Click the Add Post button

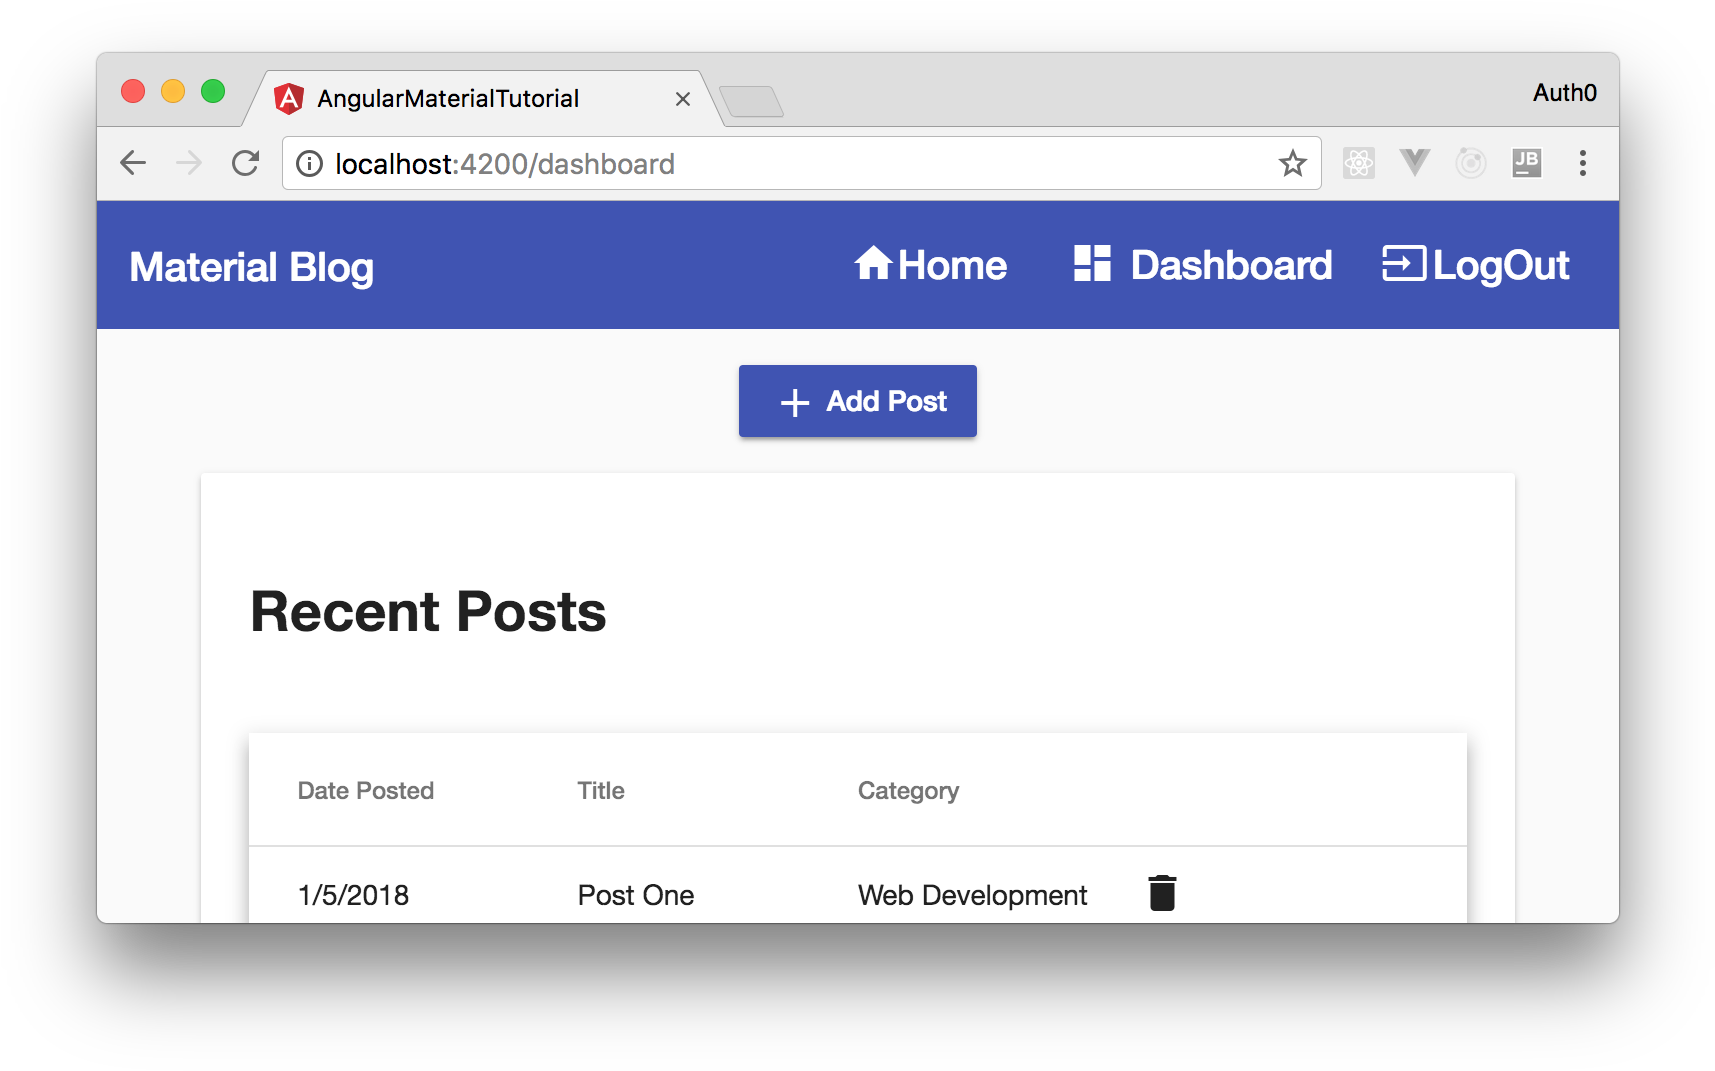click(x=857, y=401)
